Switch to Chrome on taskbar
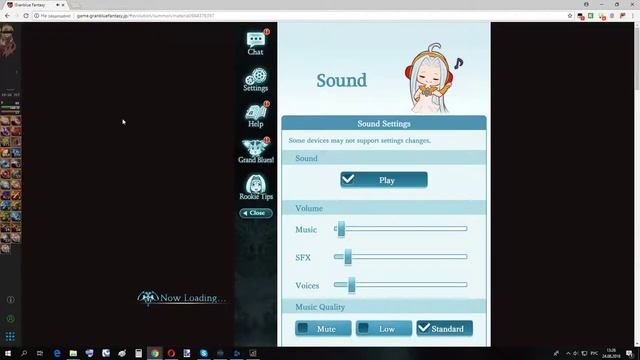 pyautogui.click(x=155, y=353)
